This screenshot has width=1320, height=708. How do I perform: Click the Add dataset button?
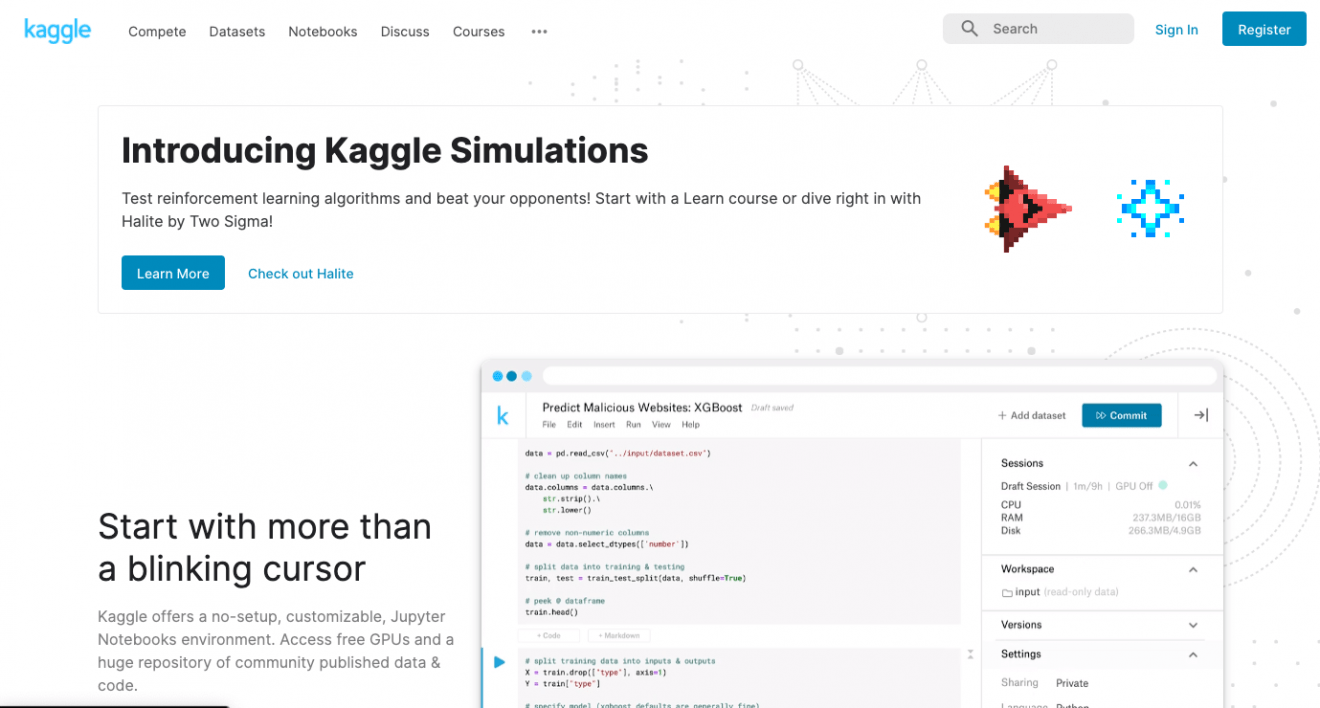(1032, 415)
